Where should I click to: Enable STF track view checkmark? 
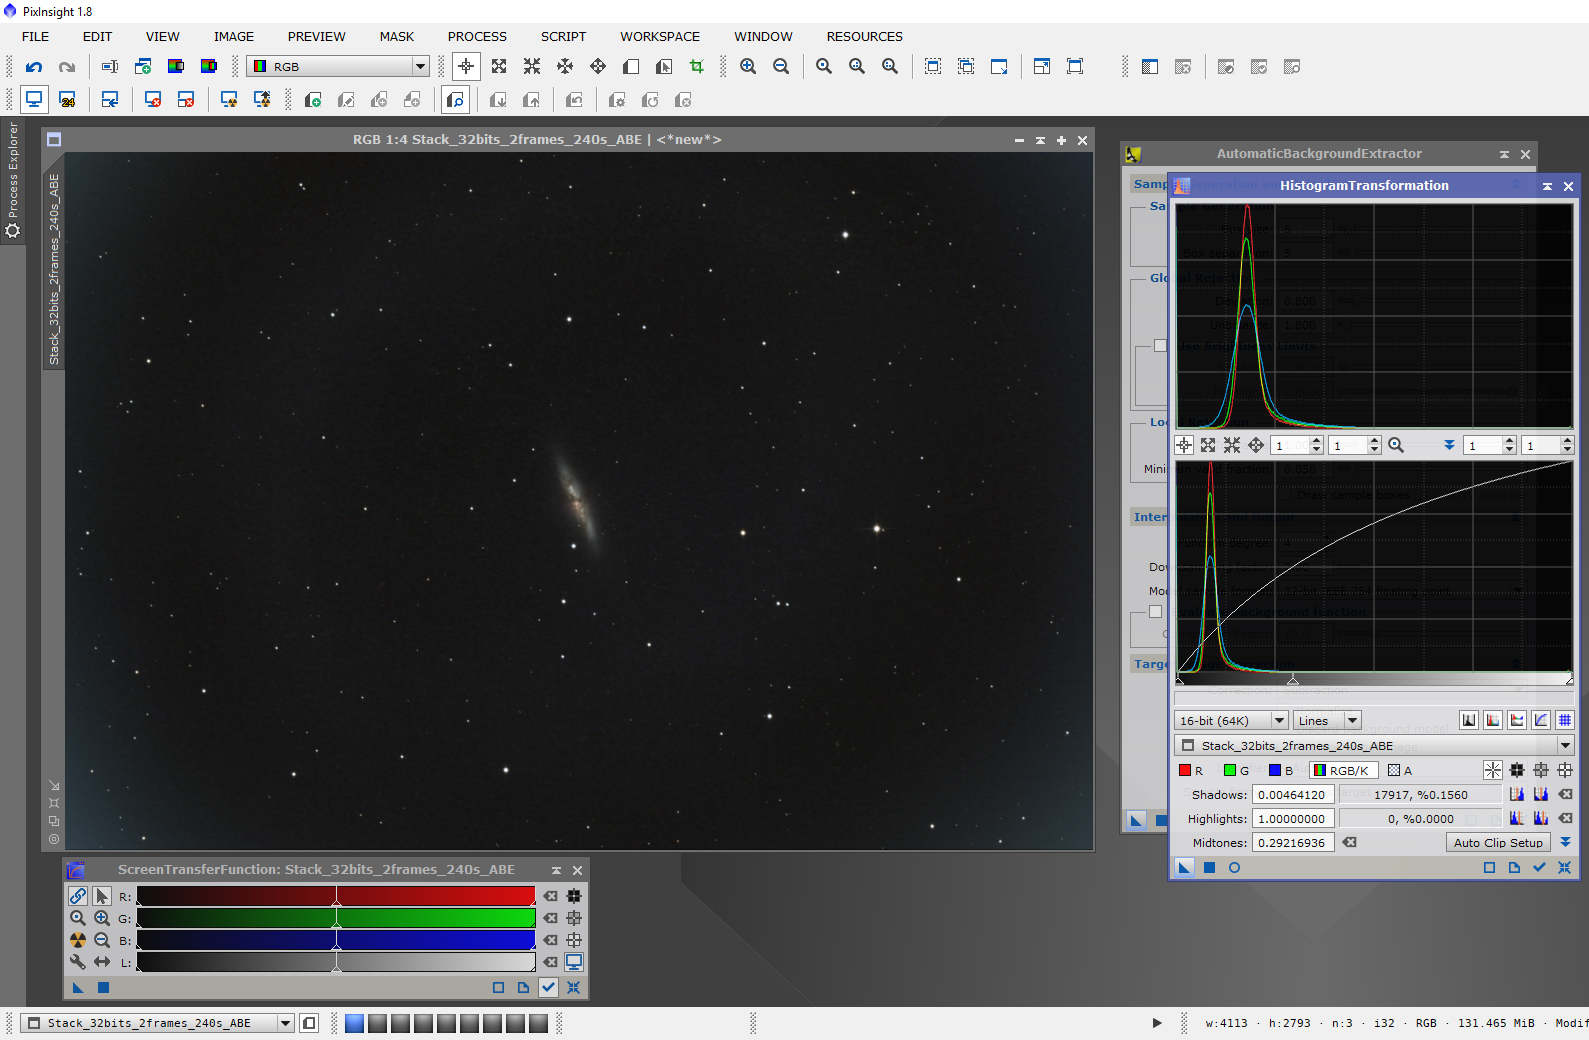click(548, 988)
